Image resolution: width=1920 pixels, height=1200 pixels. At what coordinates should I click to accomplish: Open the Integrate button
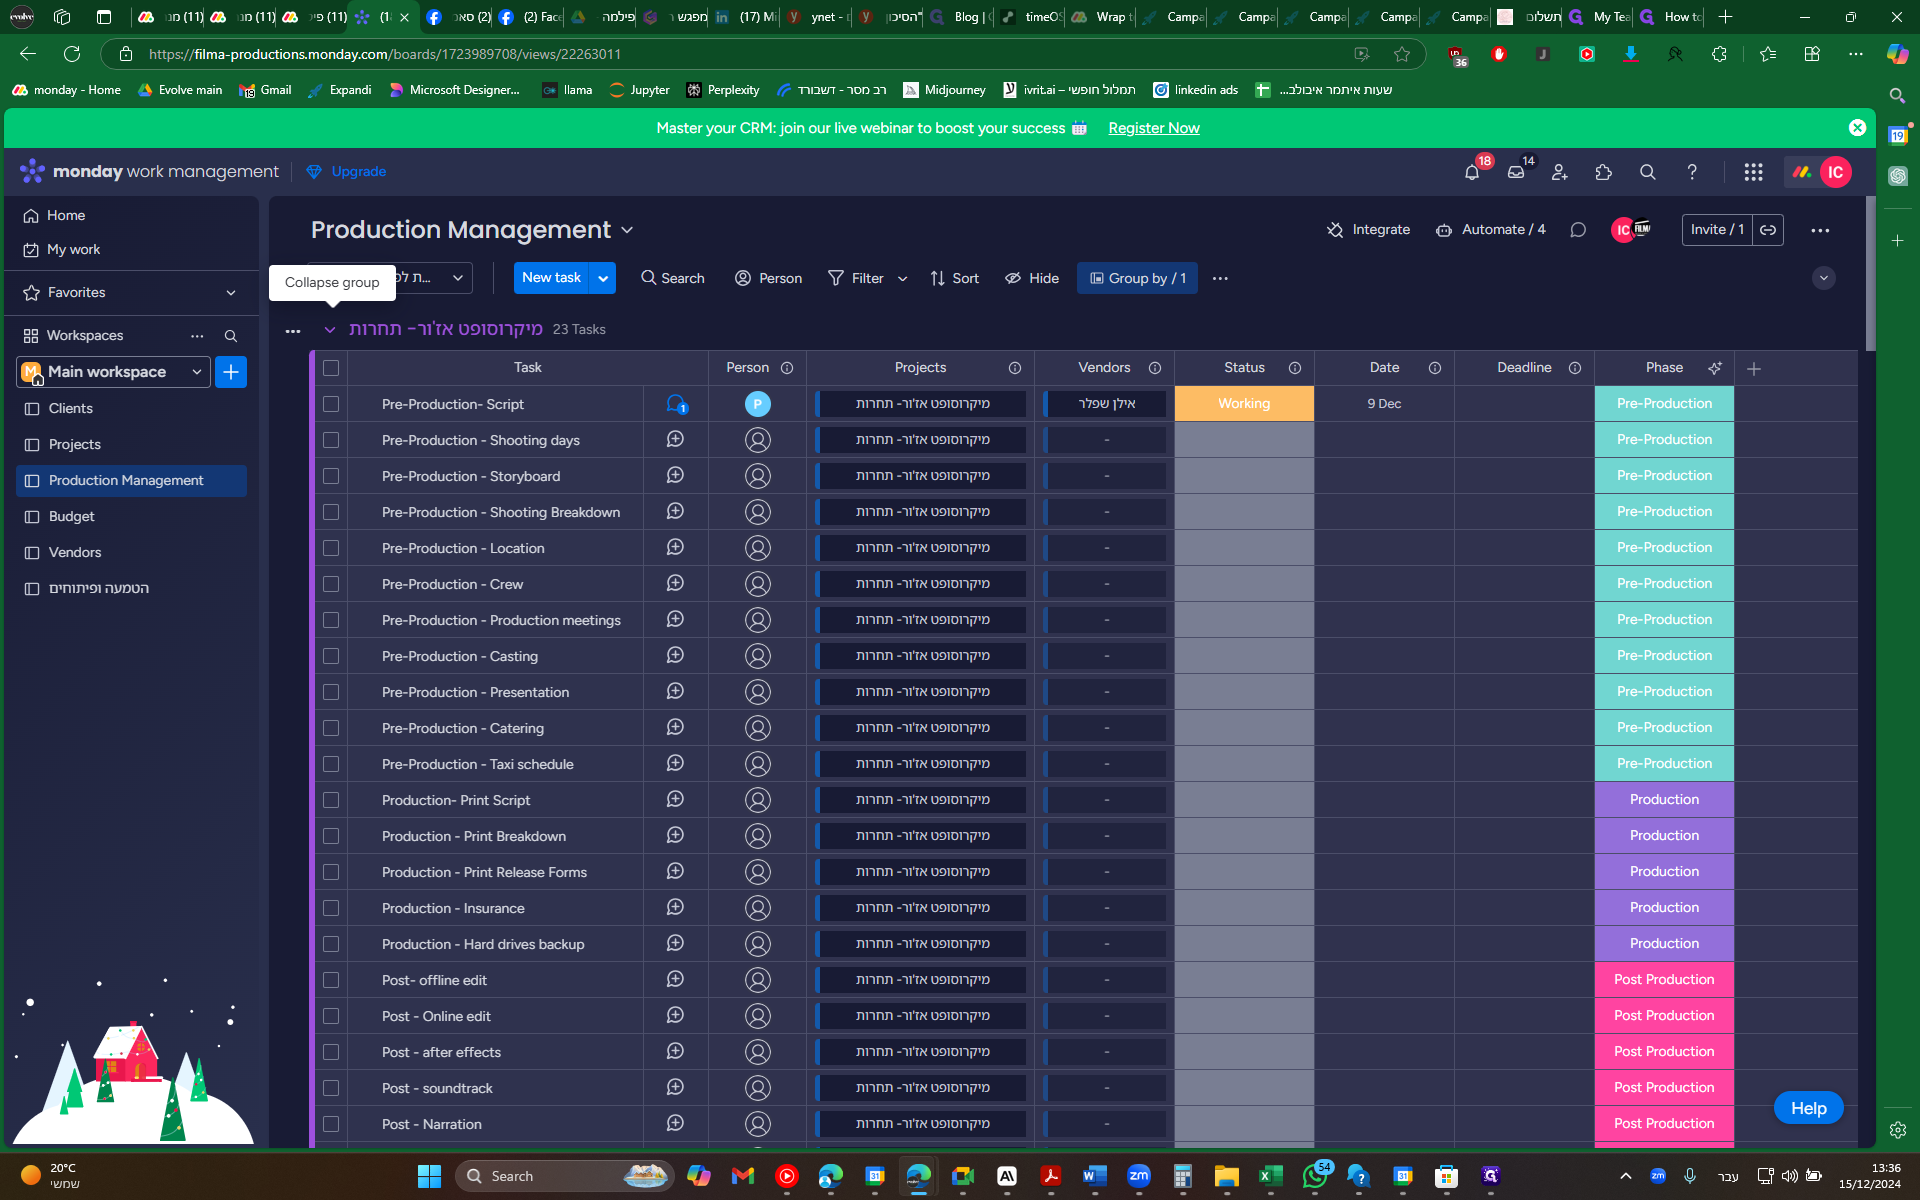[1368, 230]
